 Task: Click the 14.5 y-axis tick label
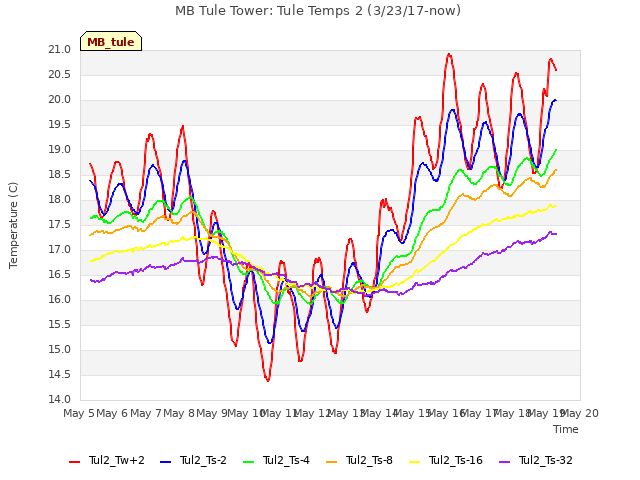pyautogui.click(x=60, y=374)
